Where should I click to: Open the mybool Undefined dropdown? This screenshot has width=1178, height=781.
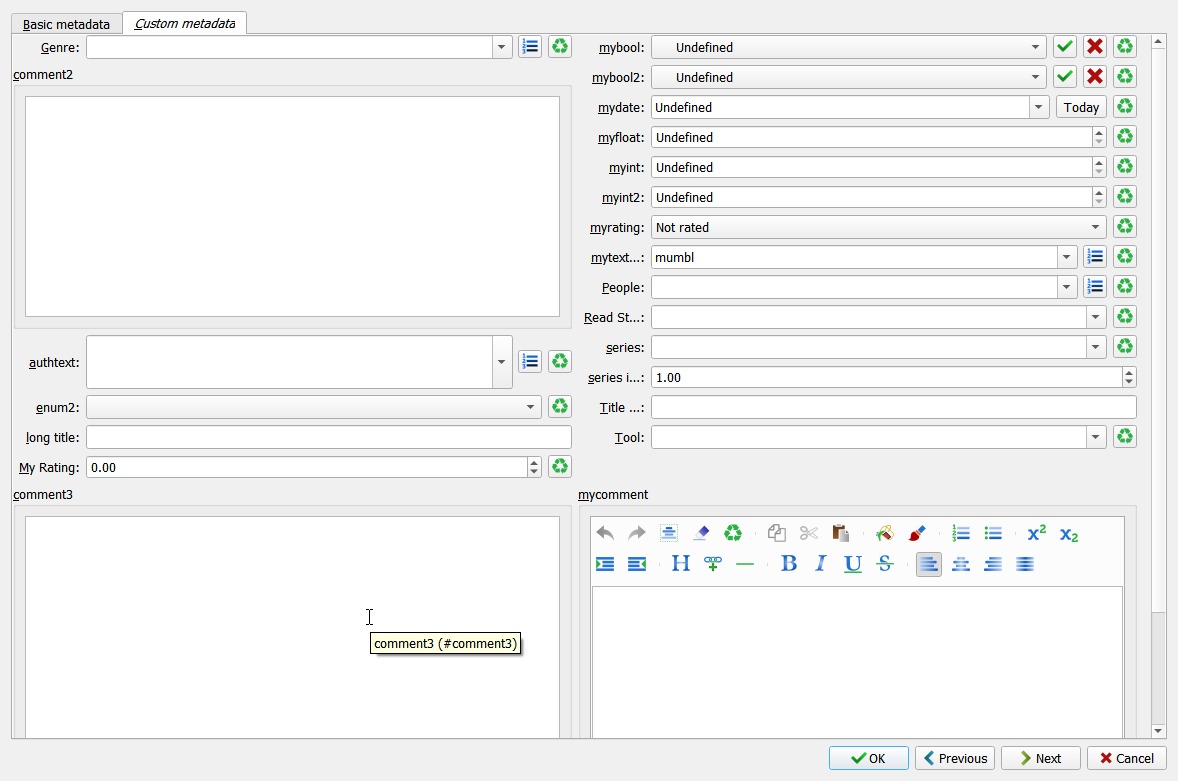point(848,47)
